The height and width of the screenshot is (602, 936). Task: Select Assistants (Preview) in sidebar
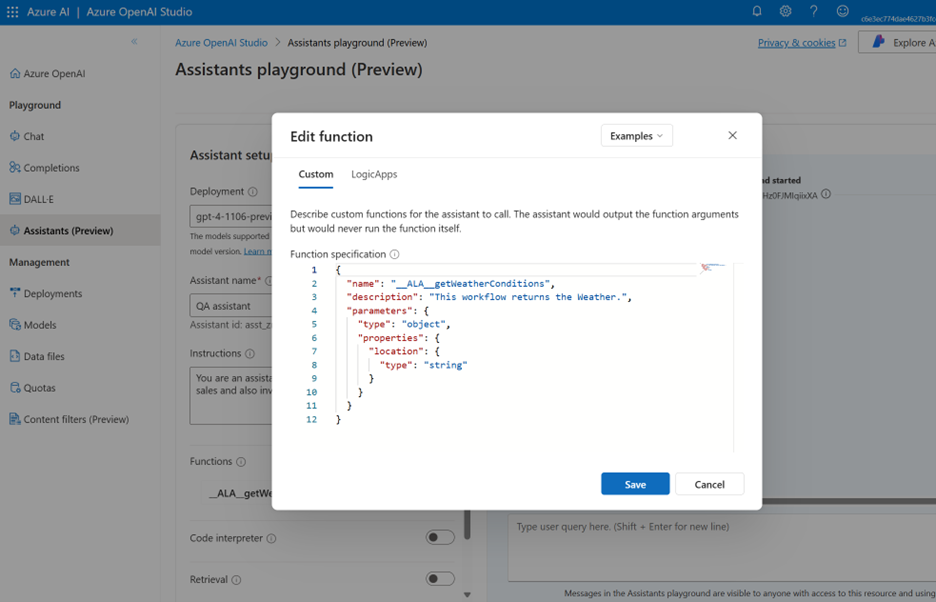[80, 231]
